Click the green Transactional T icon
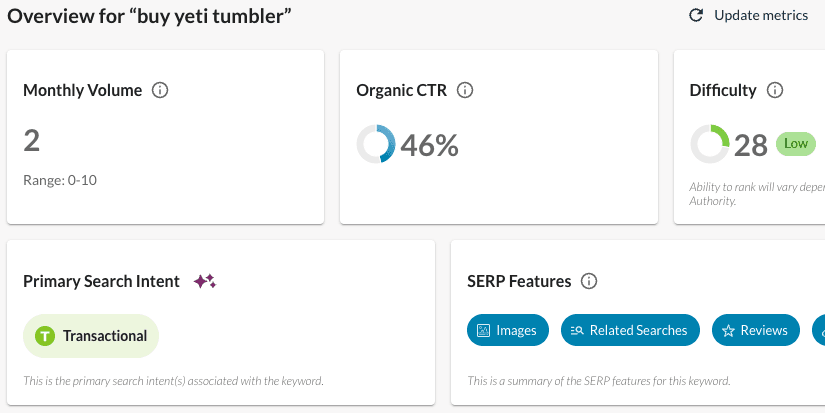The image size is (825, 413). coord(45,336)
